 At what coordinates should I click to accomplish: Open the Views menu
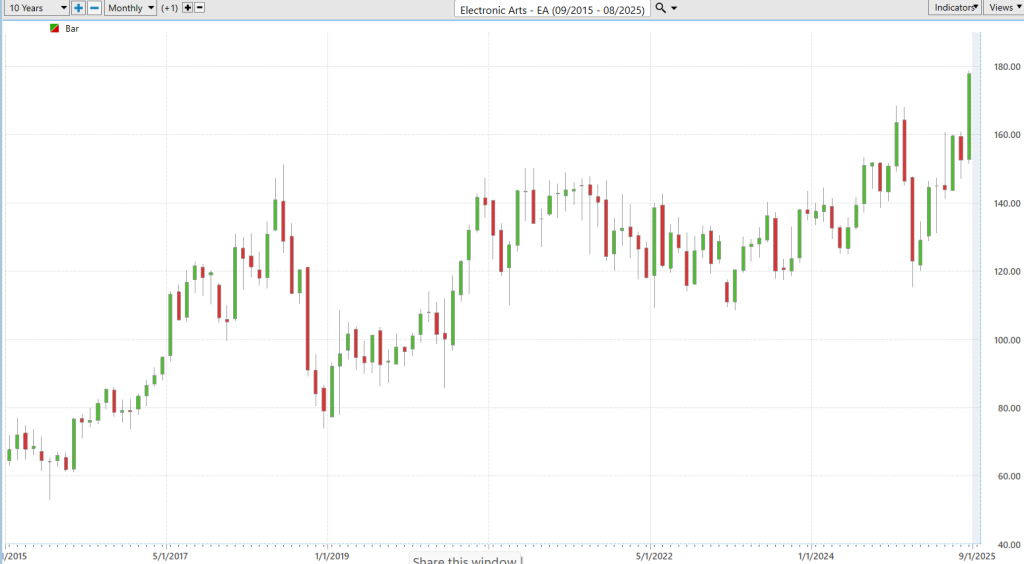tap(1002, 8)
